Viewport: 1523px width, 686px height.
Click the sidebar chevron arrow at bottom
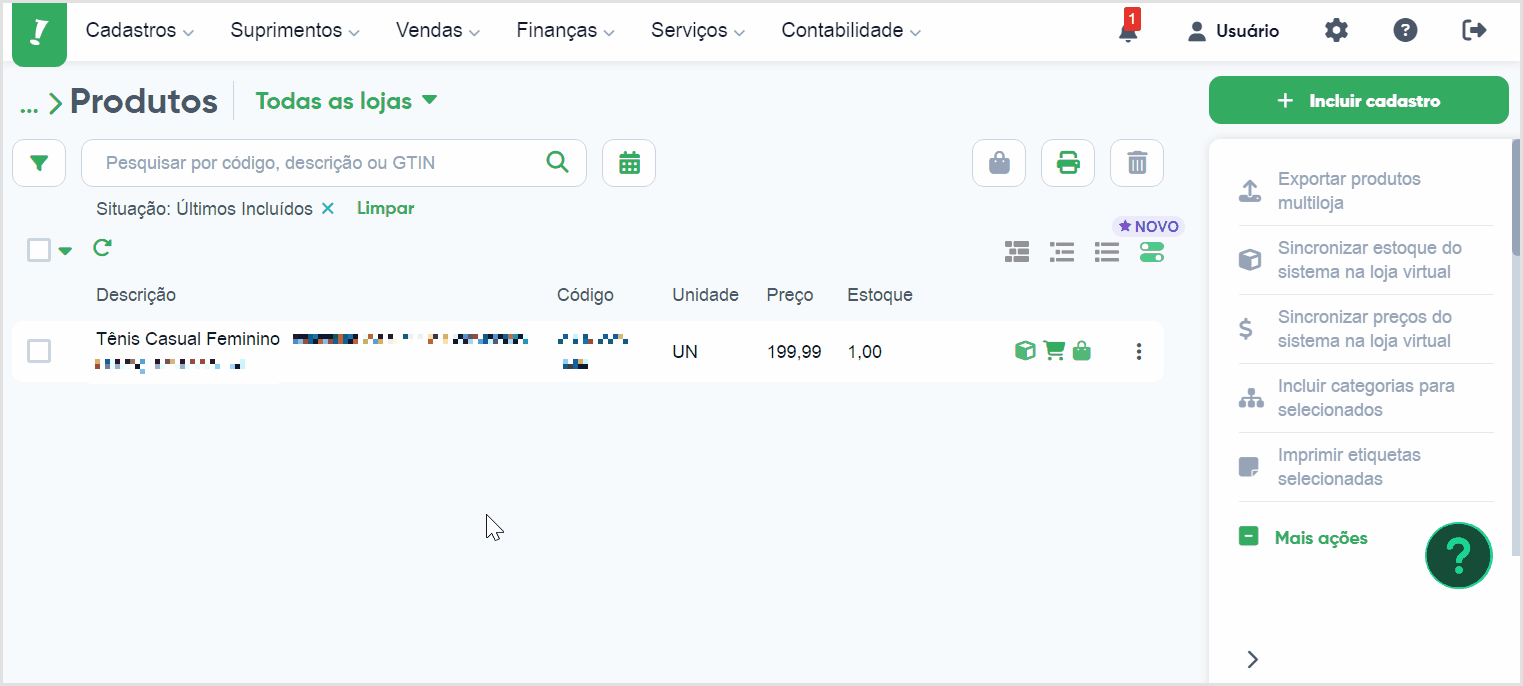(1252, 659)
